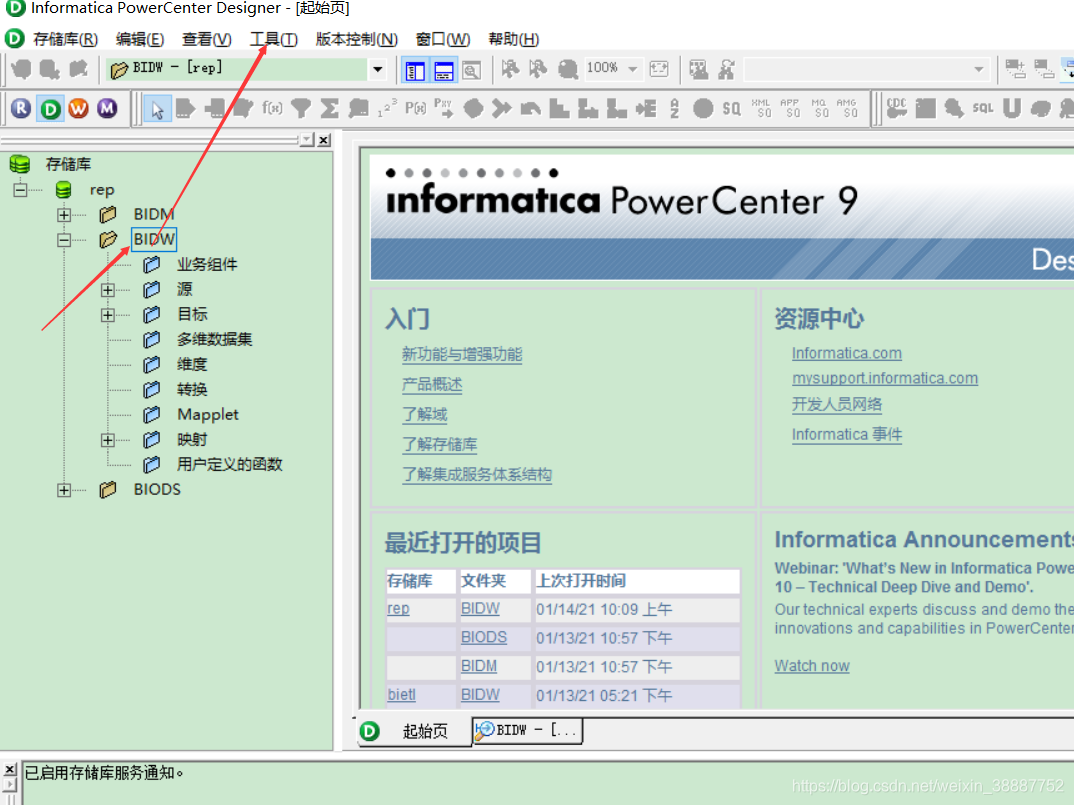The height and width of the screenshot is (805, 1074).
Task: Click the funnel filter transformation icon
Action: (x=301, y=108)
